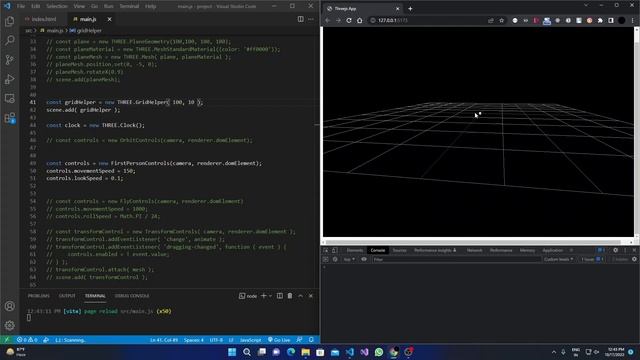Screen dimensions: 640x360
Task: Click the browser back arrow
Action: (327, 20)
